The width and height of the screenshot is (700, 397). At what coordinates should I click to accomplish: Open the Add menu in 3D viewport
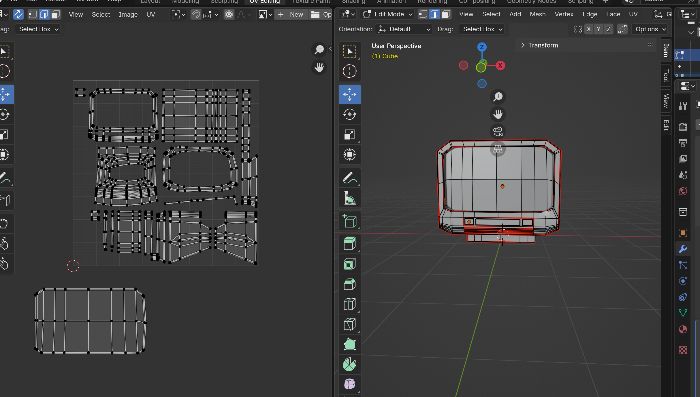point(515,14)
